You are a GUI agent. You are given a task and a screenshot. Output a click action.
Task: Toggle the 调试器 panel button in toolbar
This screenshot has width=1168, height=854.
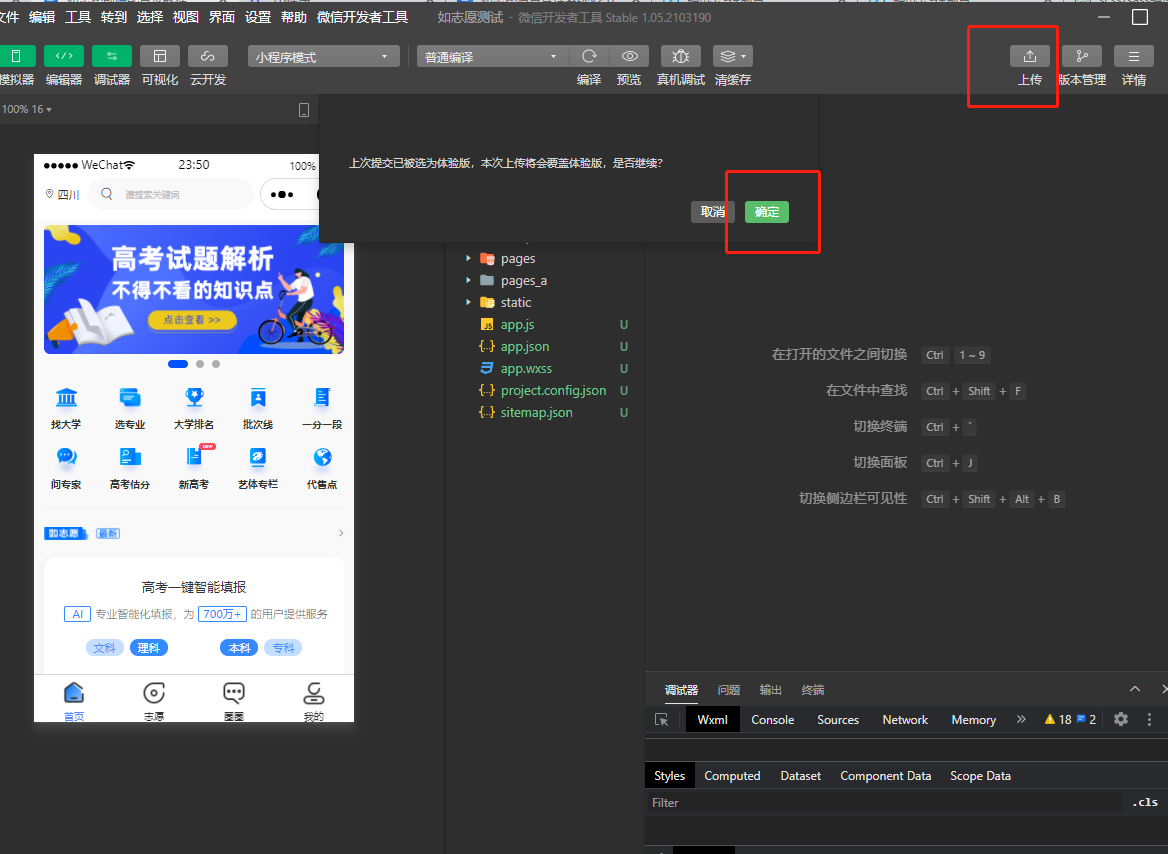(112, 56)
